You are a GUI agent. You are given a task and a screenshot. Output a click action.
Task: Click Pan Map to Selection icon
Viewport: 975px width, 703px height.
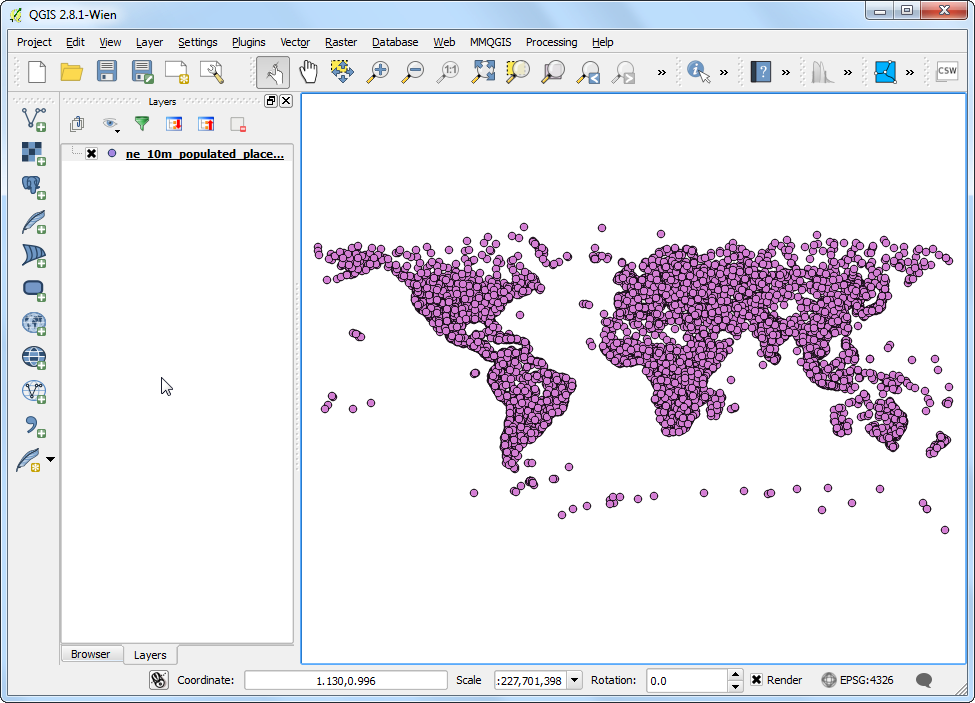point(342,71)
